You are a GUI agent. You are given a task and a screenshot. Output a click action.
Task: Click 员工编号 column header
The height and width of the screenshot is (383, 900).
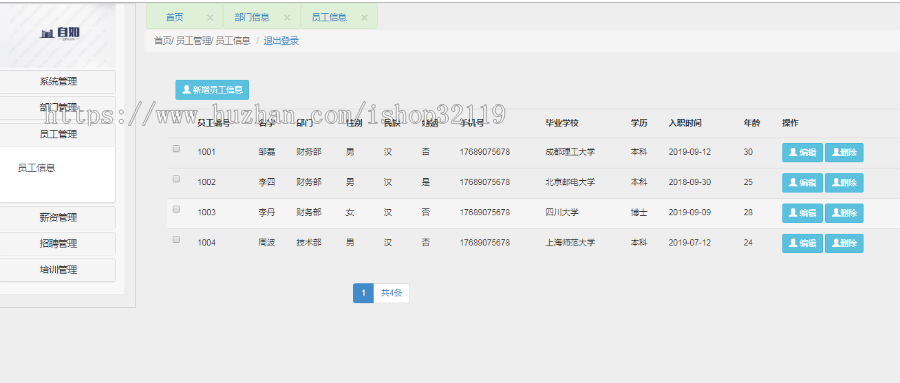coord(214,123)
